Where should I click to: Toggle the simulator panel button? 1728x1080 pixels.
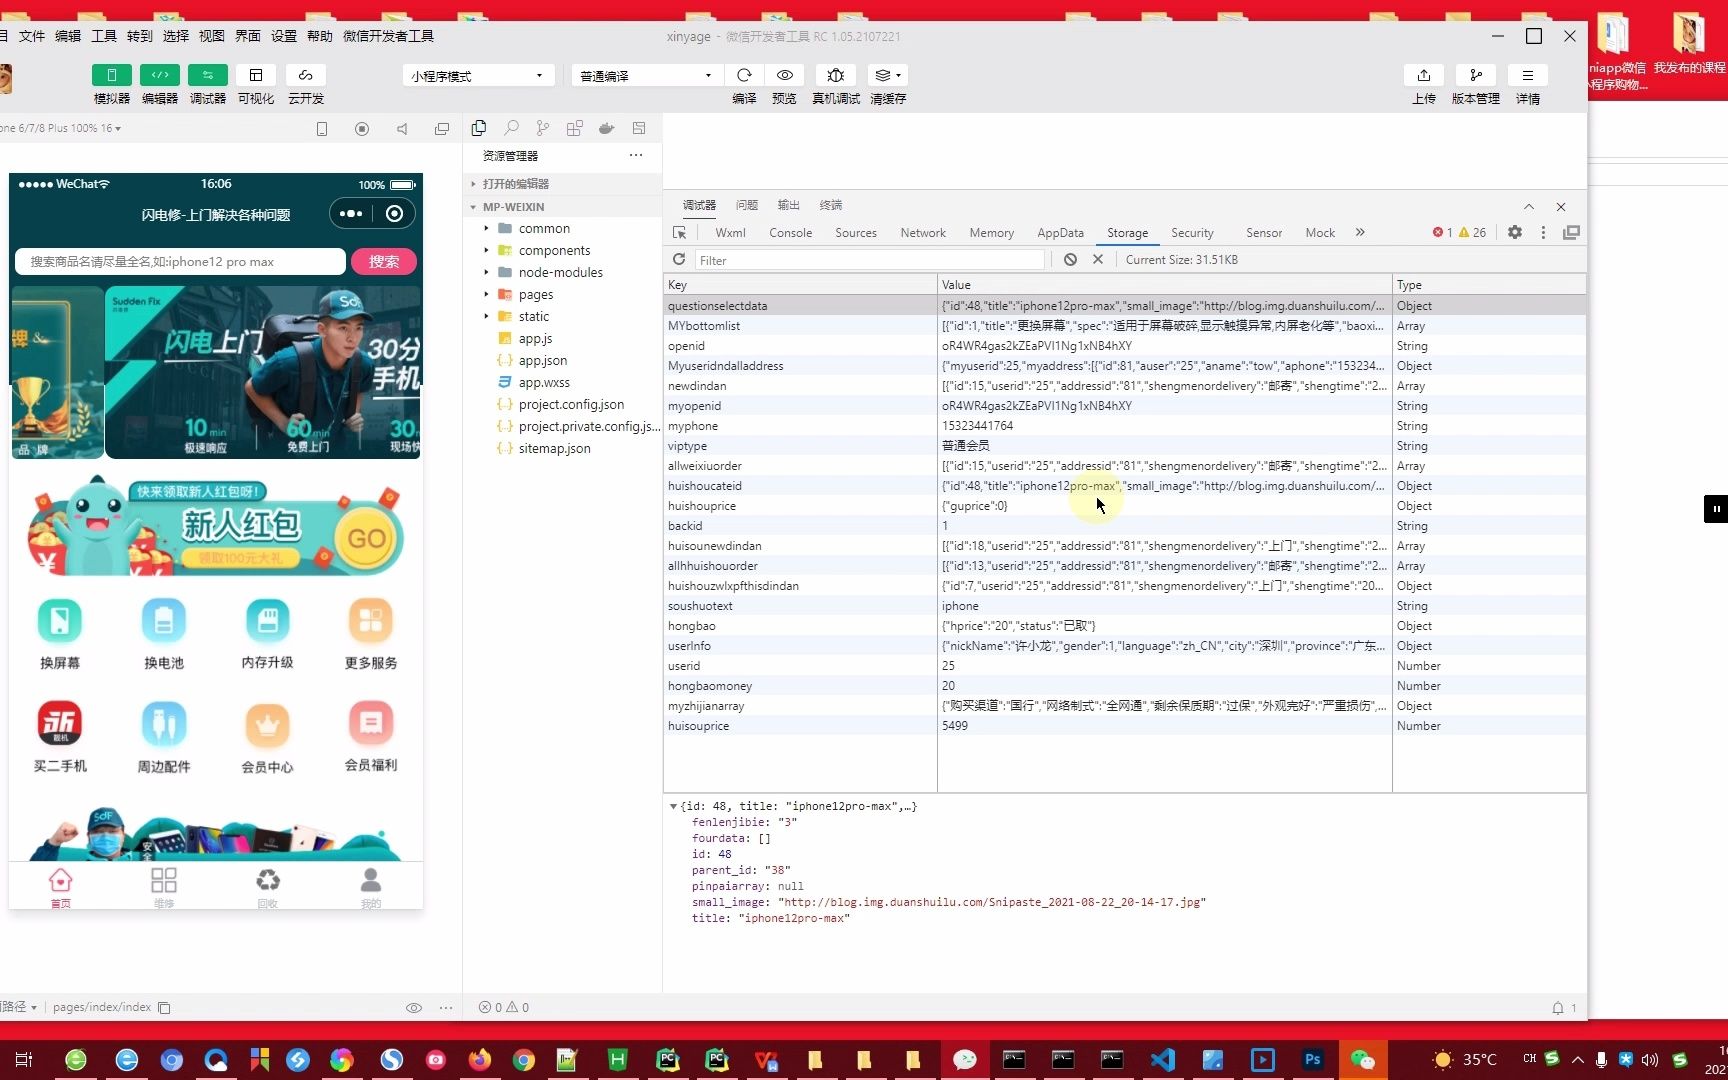[112, 75]
